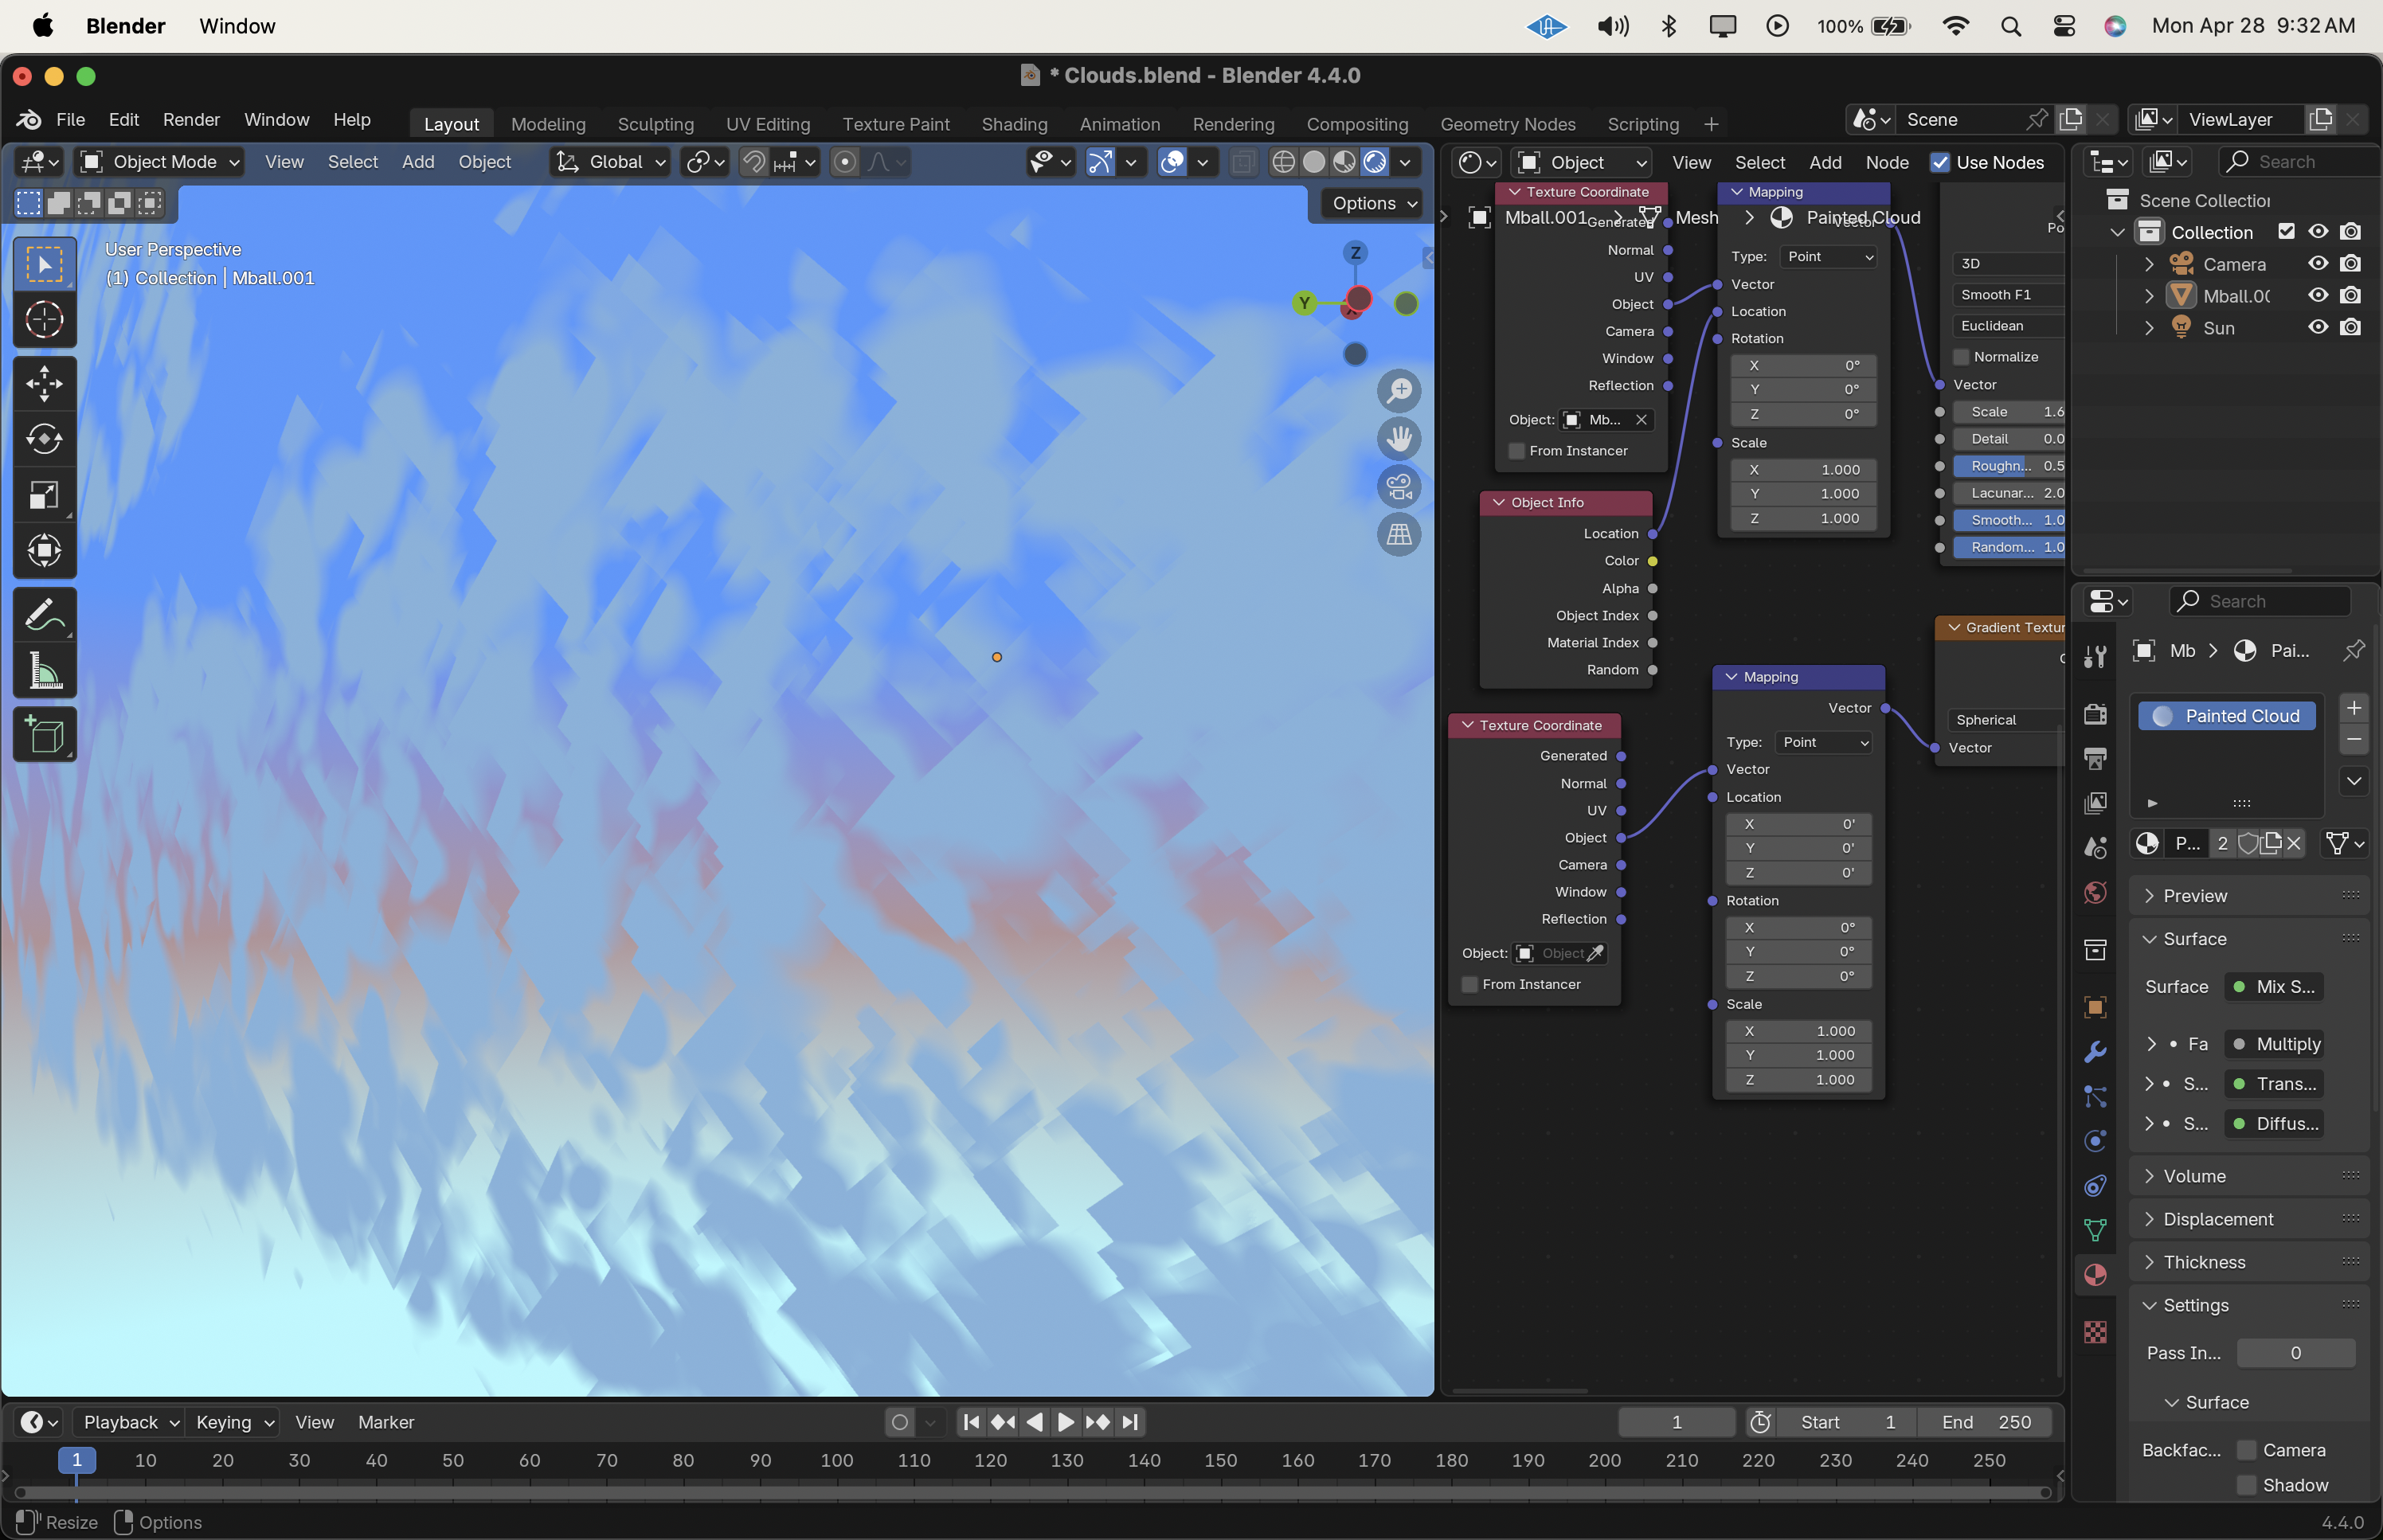2383x1540 pixels.
Task: Open the Material properties tab
Action: [2095, 1275]
